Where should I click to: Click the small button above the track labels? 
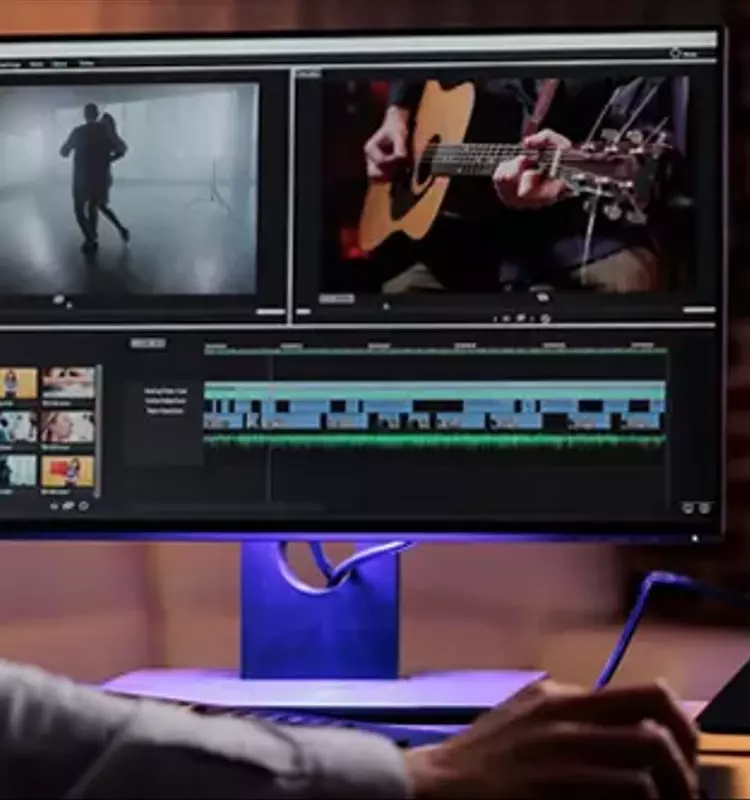[x=148, y=343]
